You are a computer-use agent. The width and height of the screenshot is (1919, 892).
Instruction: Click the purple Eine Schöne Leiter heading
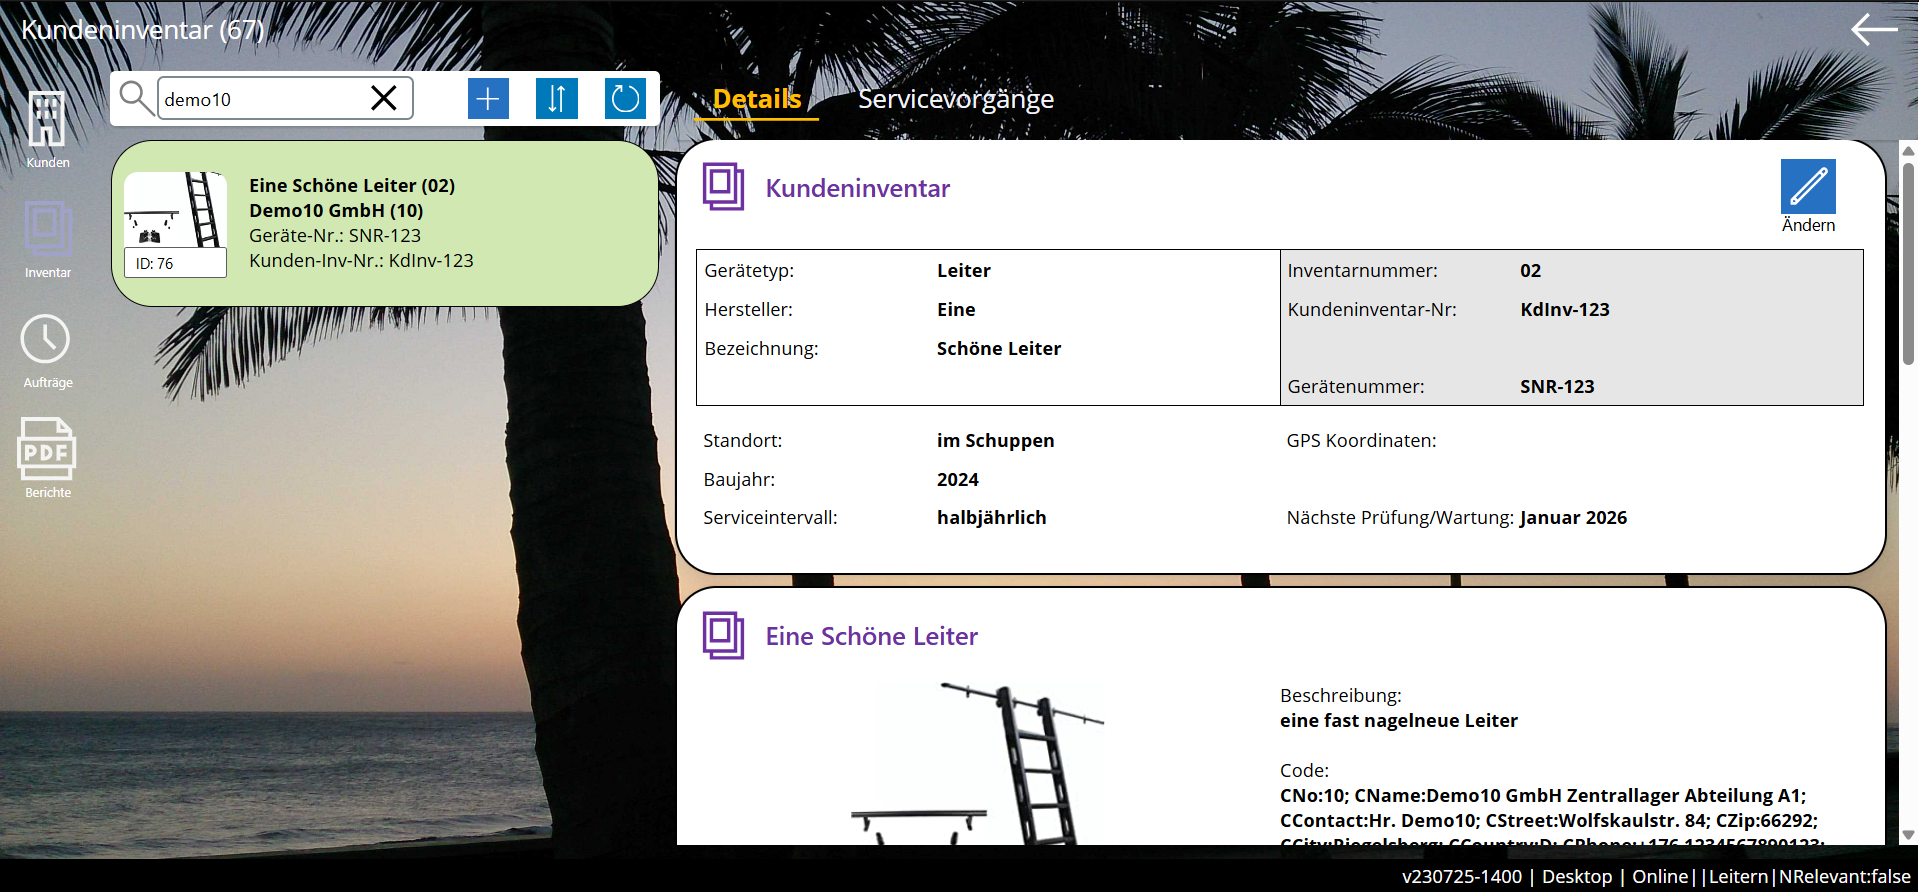(x=872, y=636)
